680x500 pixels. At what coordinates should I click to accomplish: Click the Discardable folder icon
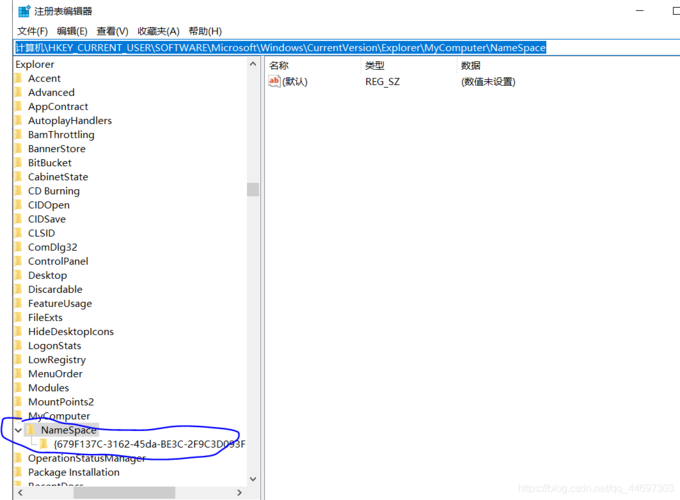[18, 289]
